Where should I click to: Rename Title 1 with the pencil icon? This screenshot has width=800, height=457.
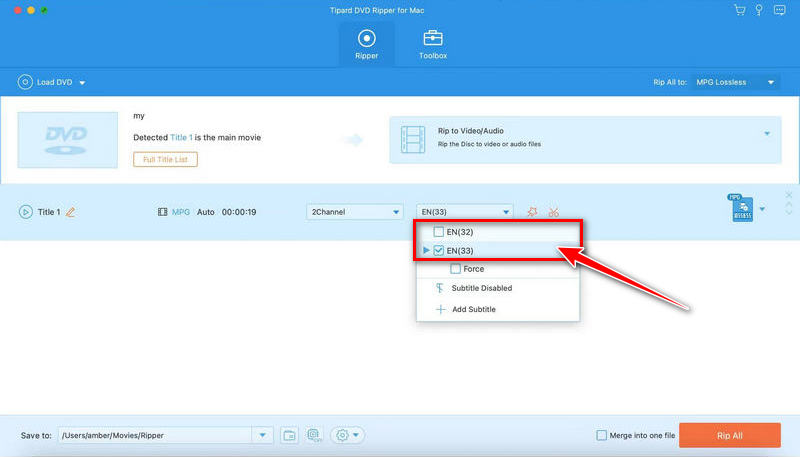70,212
